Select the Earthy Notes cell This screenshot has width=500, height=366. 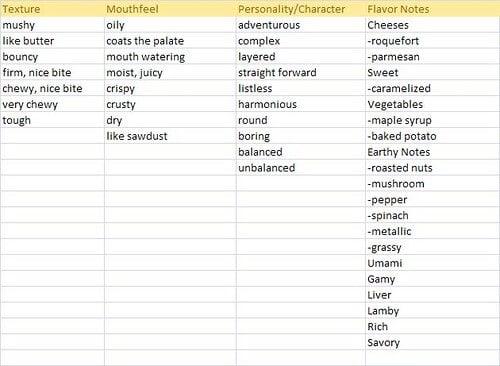click(x=432, y=152)
